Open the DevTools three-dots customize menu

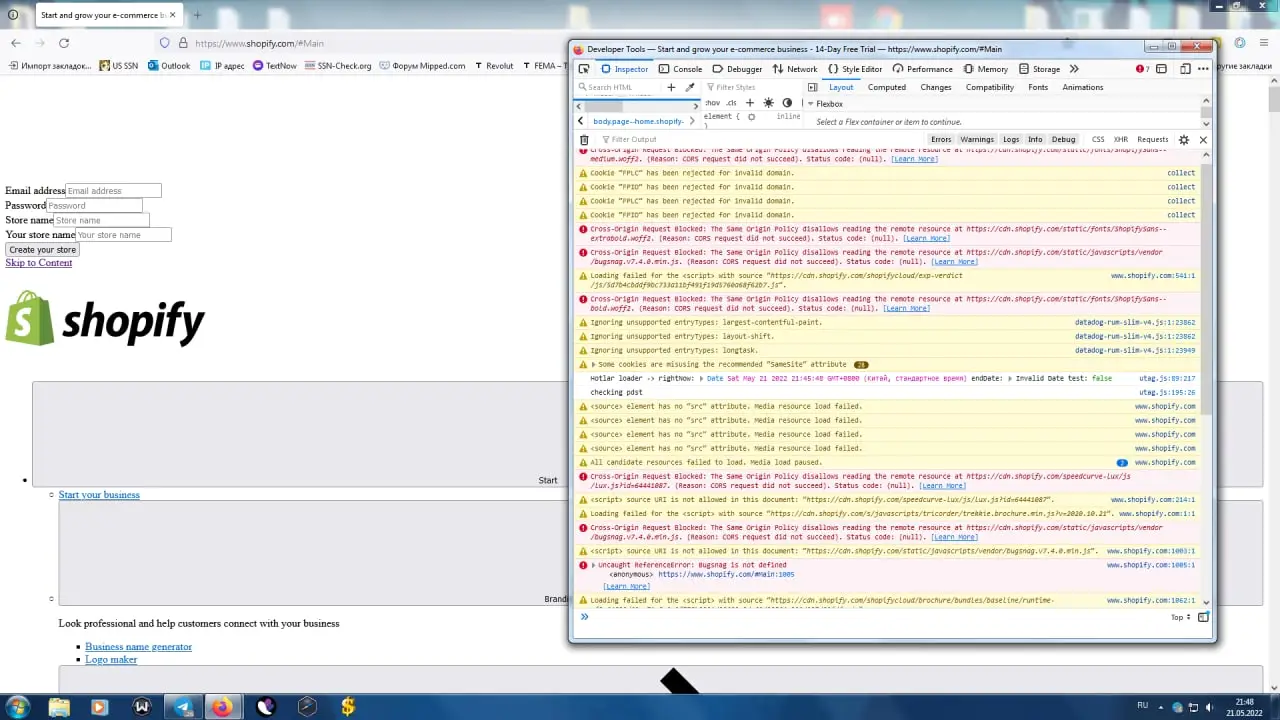click(1203, 69)
